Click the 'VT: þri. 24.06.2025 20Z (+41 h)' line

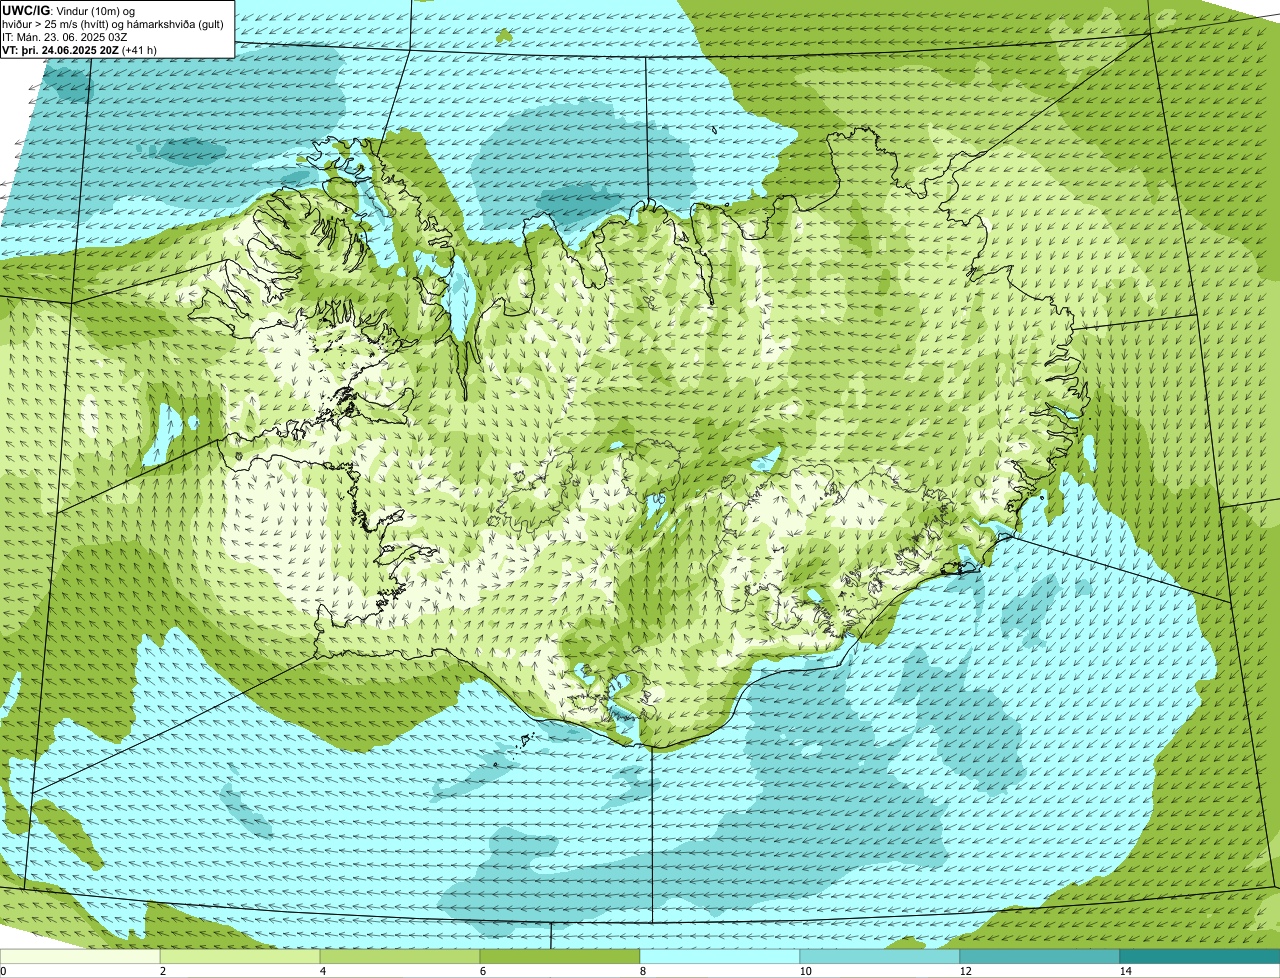coord(80,50)
